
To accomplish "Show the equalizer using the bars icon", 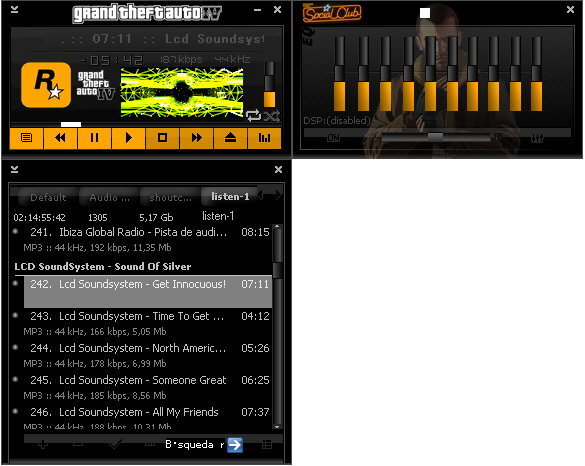I will tap(264, 138).
